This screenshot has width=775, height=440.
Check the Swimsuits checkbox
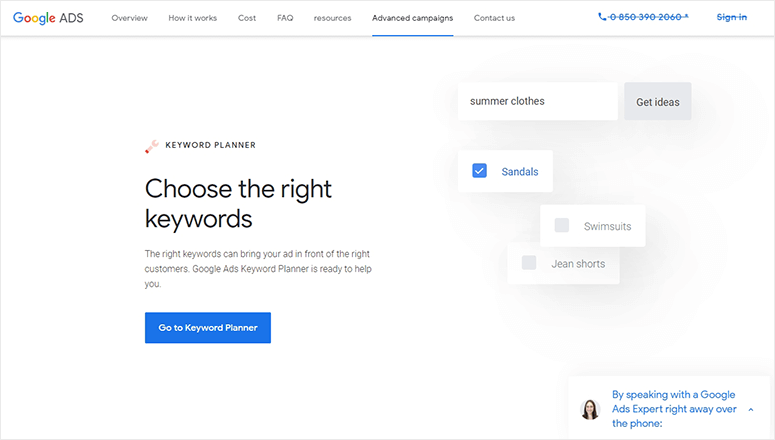[x=561, y=225]
